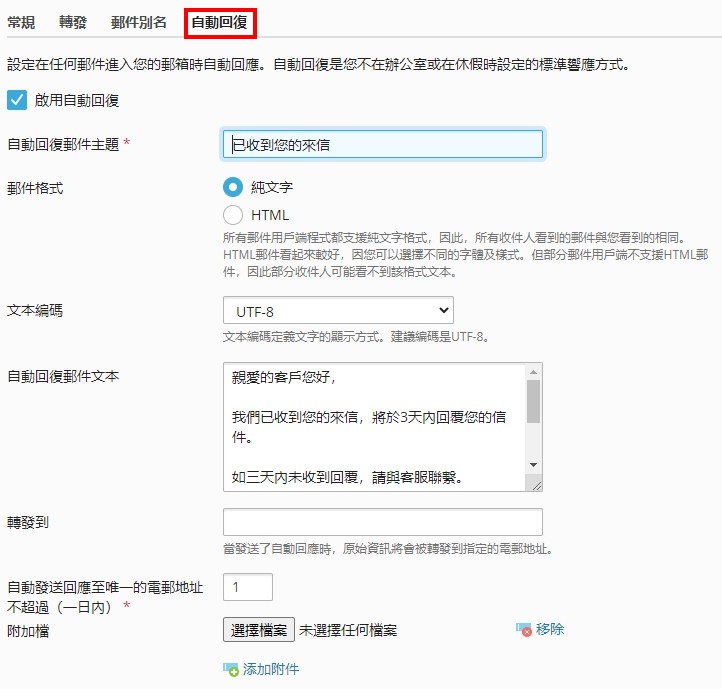The width and height of the screenshot is (722, 689).
Task: Click the 文本編碼 label
Action: coord(35,310)
